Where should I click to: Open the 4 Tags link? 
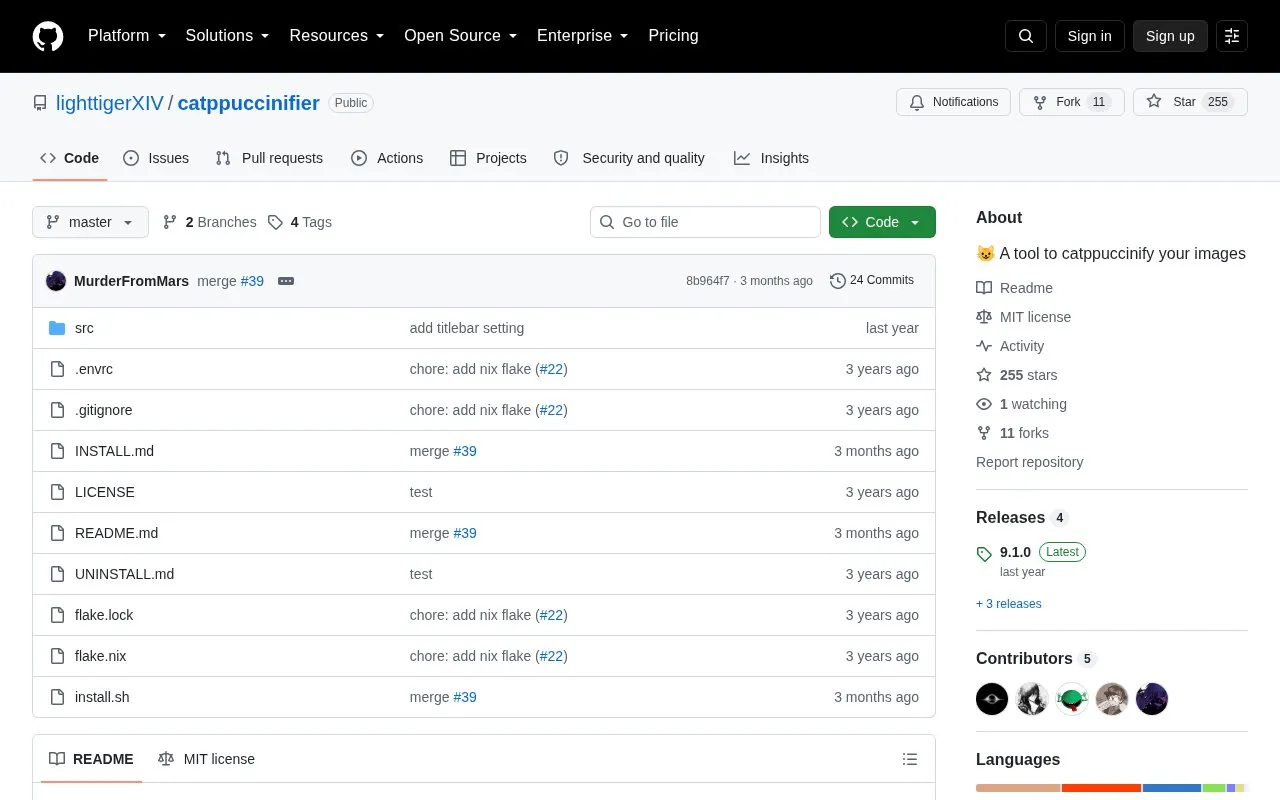[300, 222]
